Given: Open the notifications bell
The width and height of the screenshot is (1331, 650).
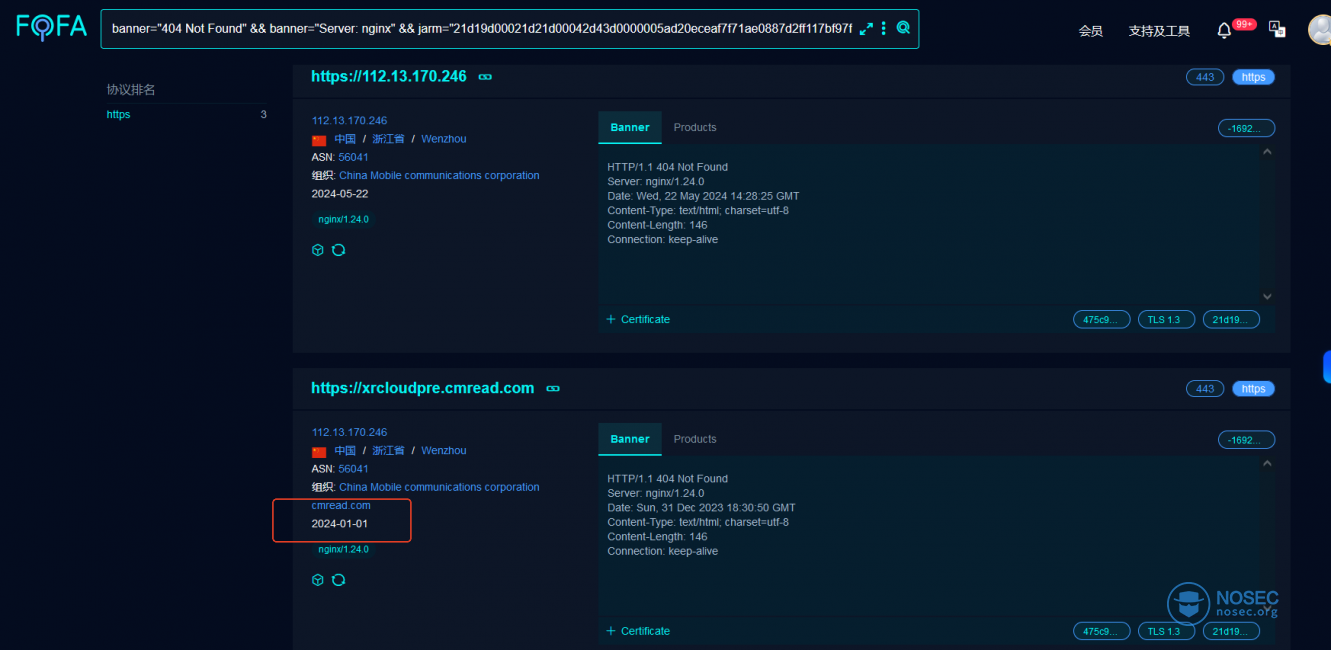Looking at the screenshot, I should click(x=1224, y=31).
